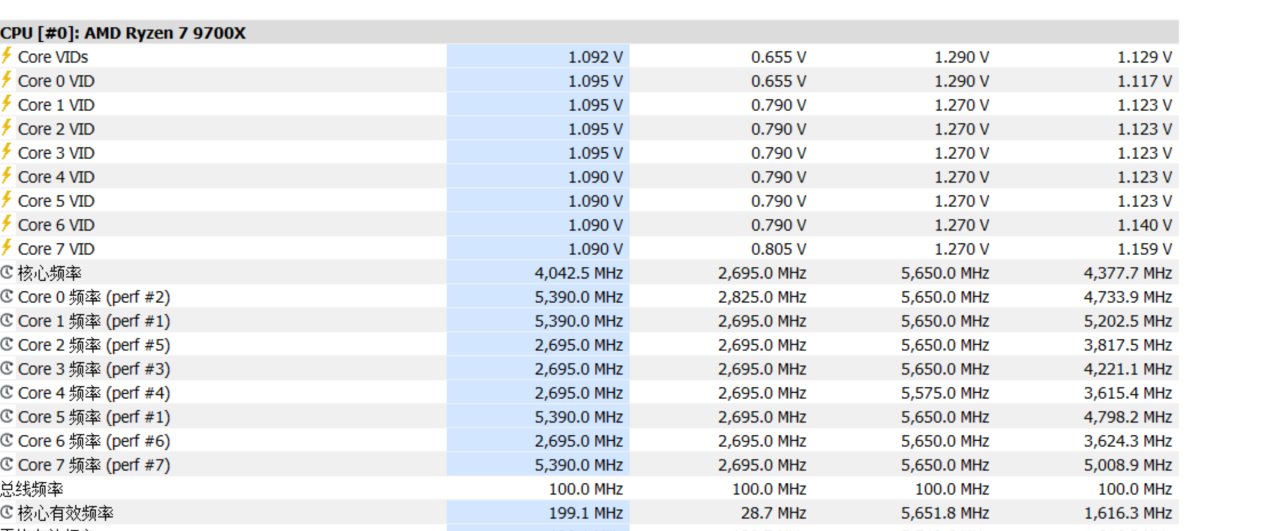The image size is (1280, 531).
Task: Click the 4,042.5 MHz current core frequency value
Action: (578, 273)
